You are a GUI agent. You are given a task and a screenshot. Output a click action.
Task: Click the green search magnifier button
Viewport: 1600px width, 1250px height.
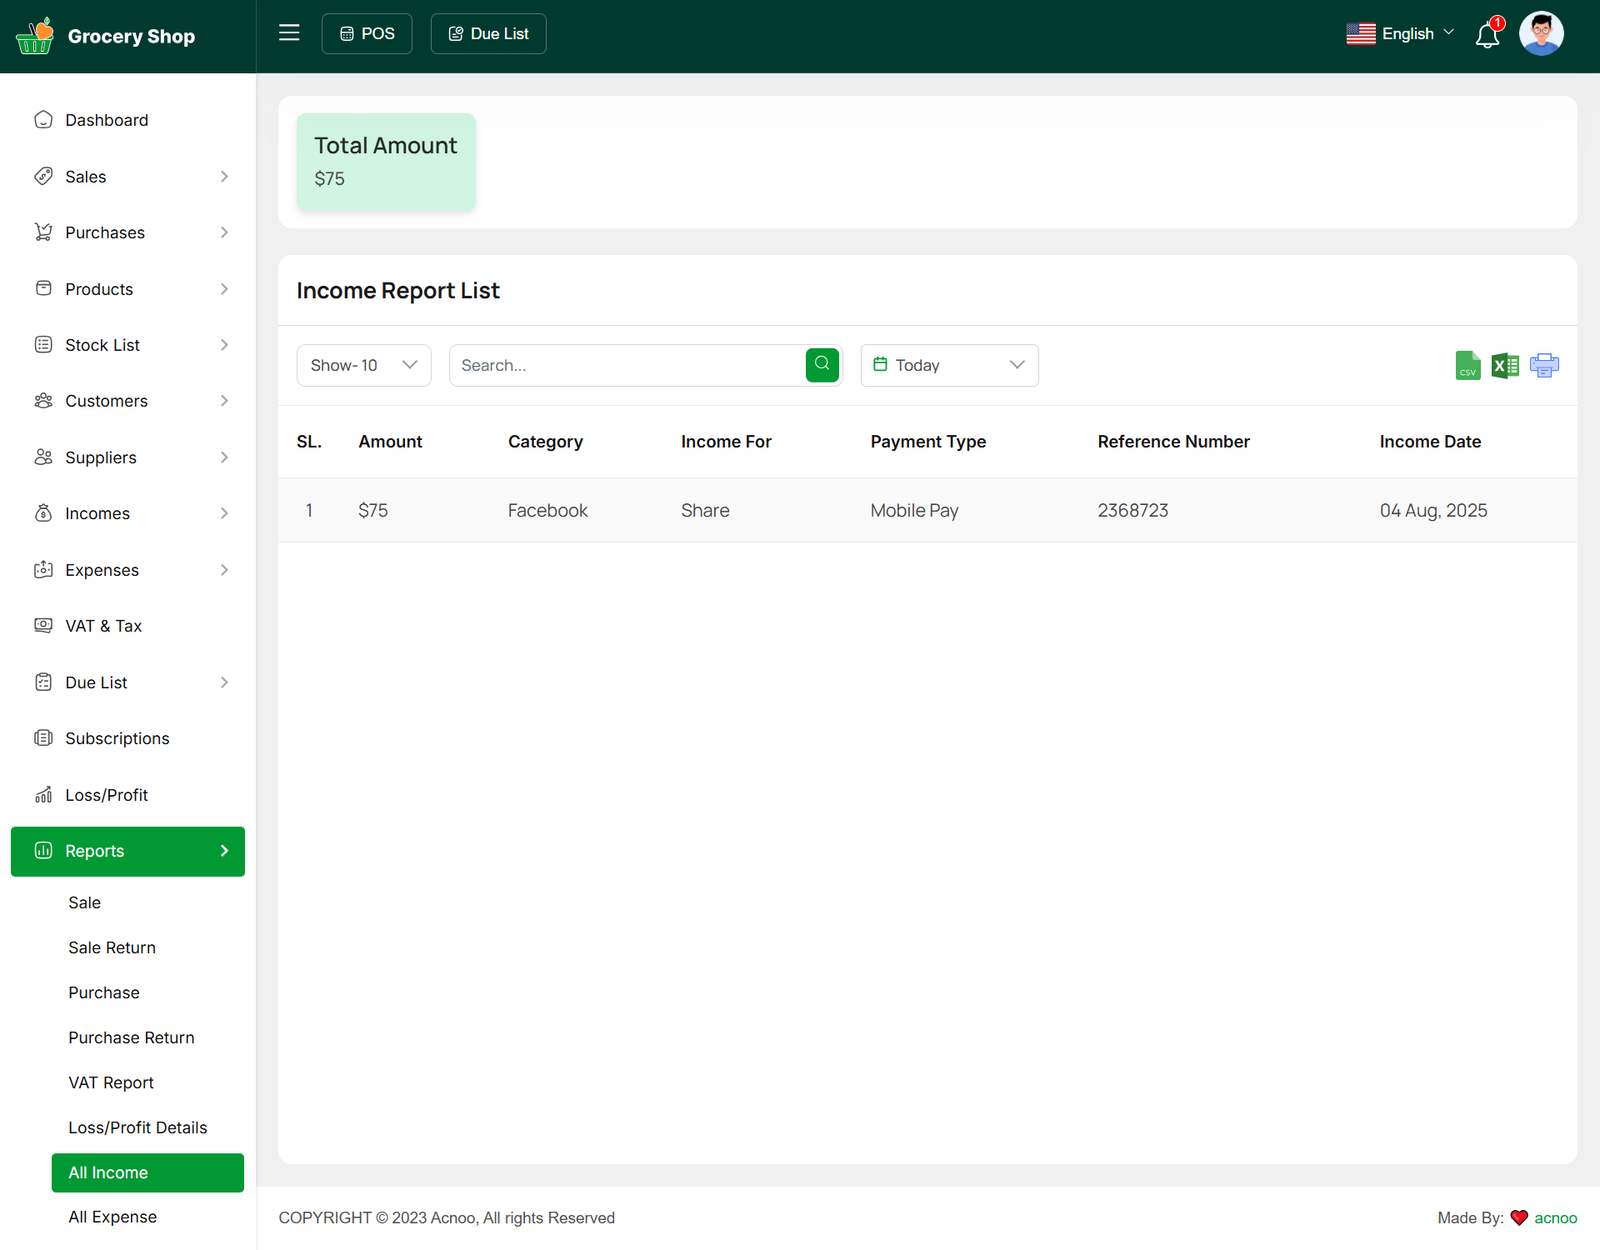tap(822, 365)
